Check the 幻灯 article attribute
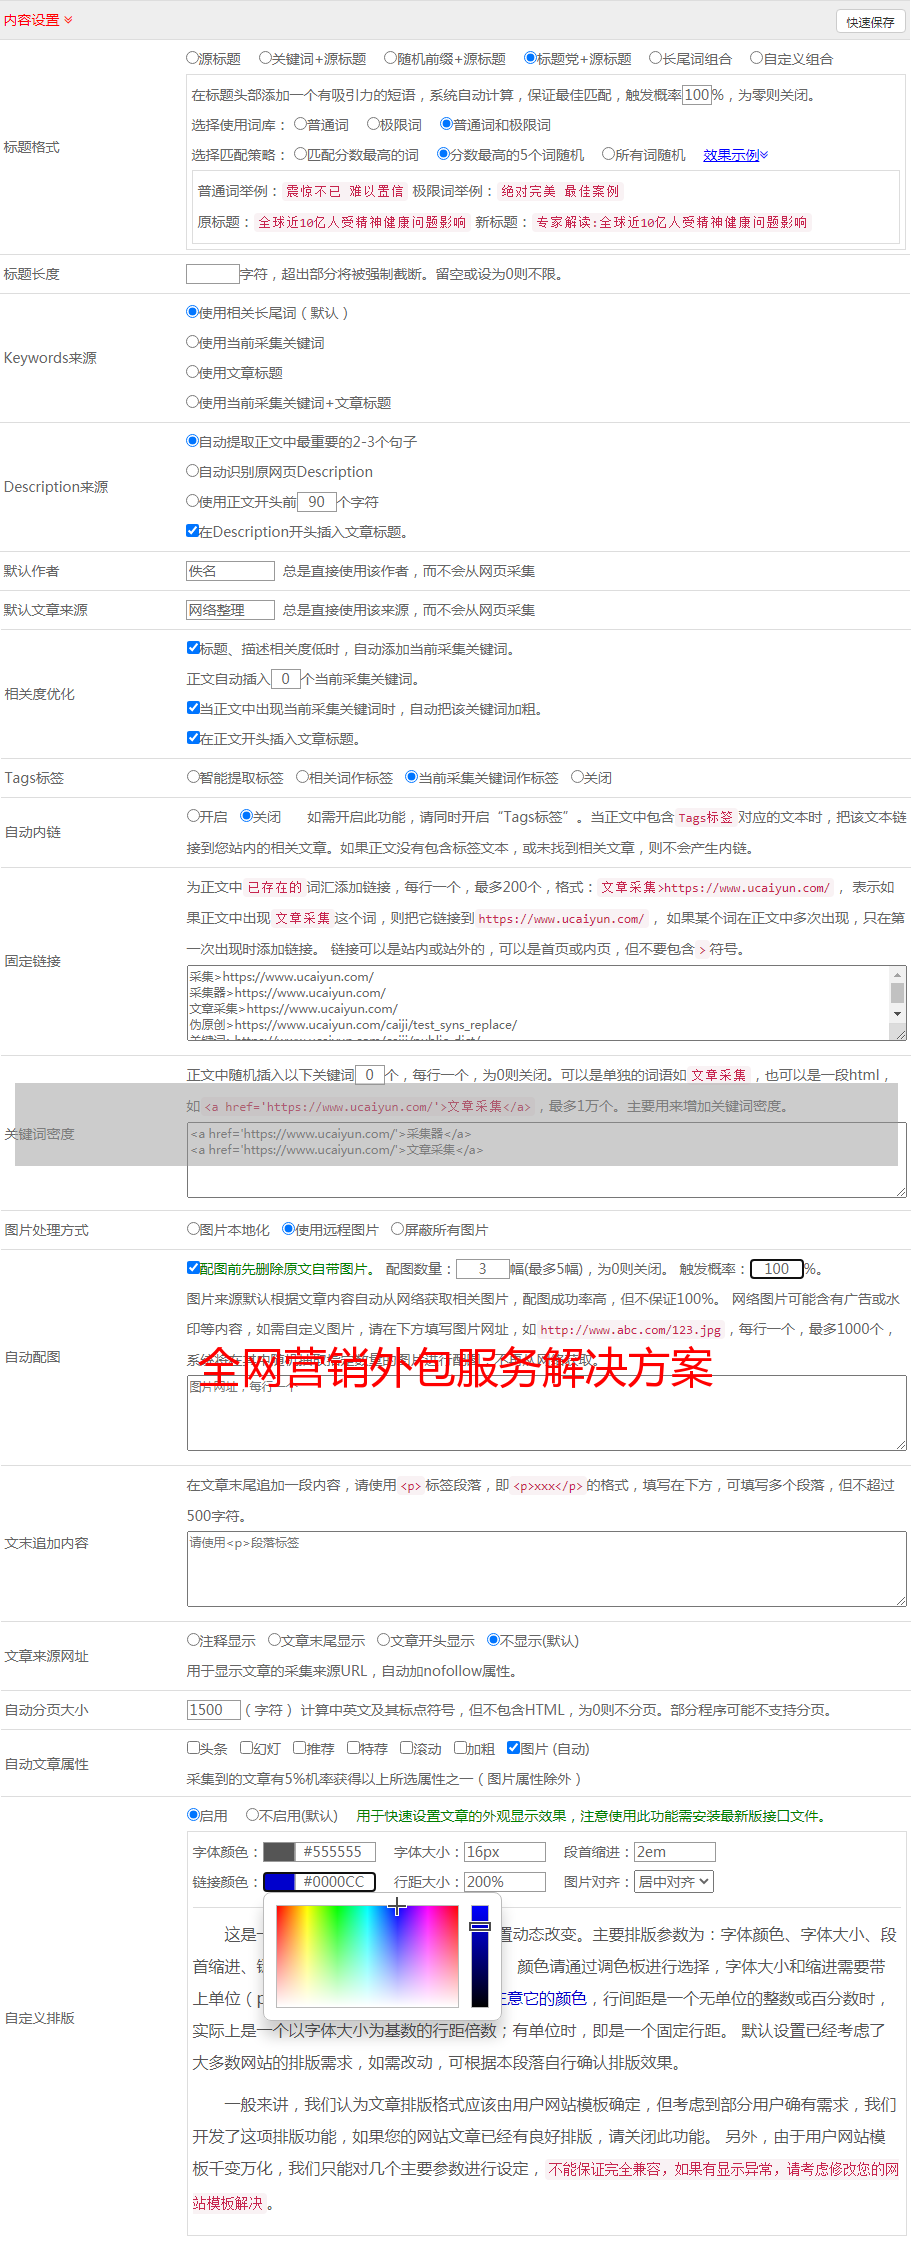This screenshot has width=912, height=2249. pyautogui.click(x=246, y=1748)
